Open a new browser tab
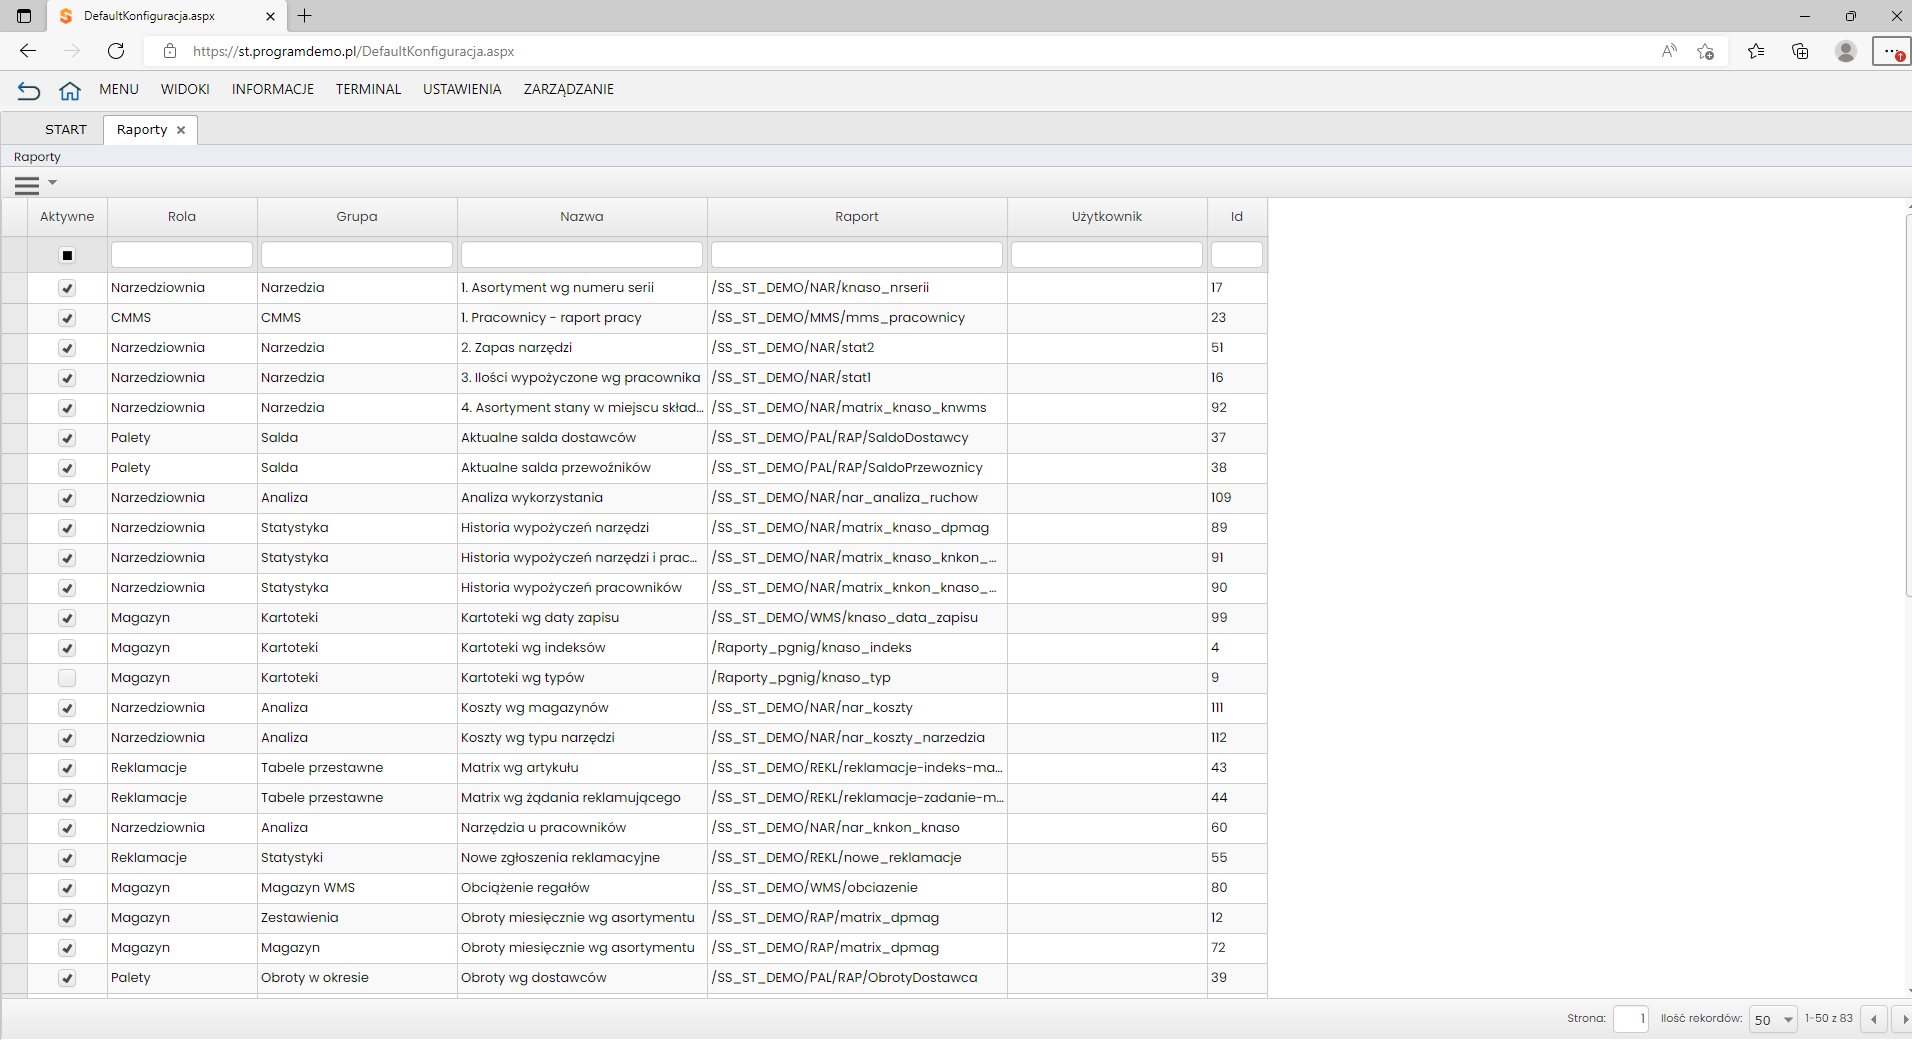 click(x=305, y=16)
